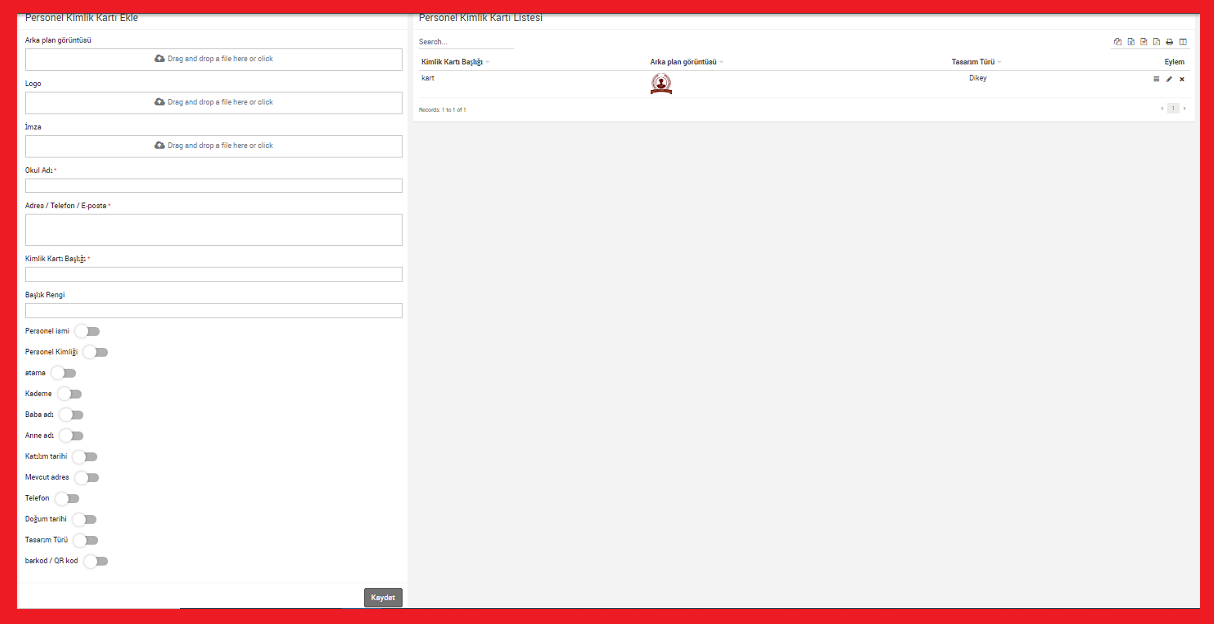
Task: Sort by Arka plan görüntüsü column
Action: pyautogui.click(x=684, y=62)
